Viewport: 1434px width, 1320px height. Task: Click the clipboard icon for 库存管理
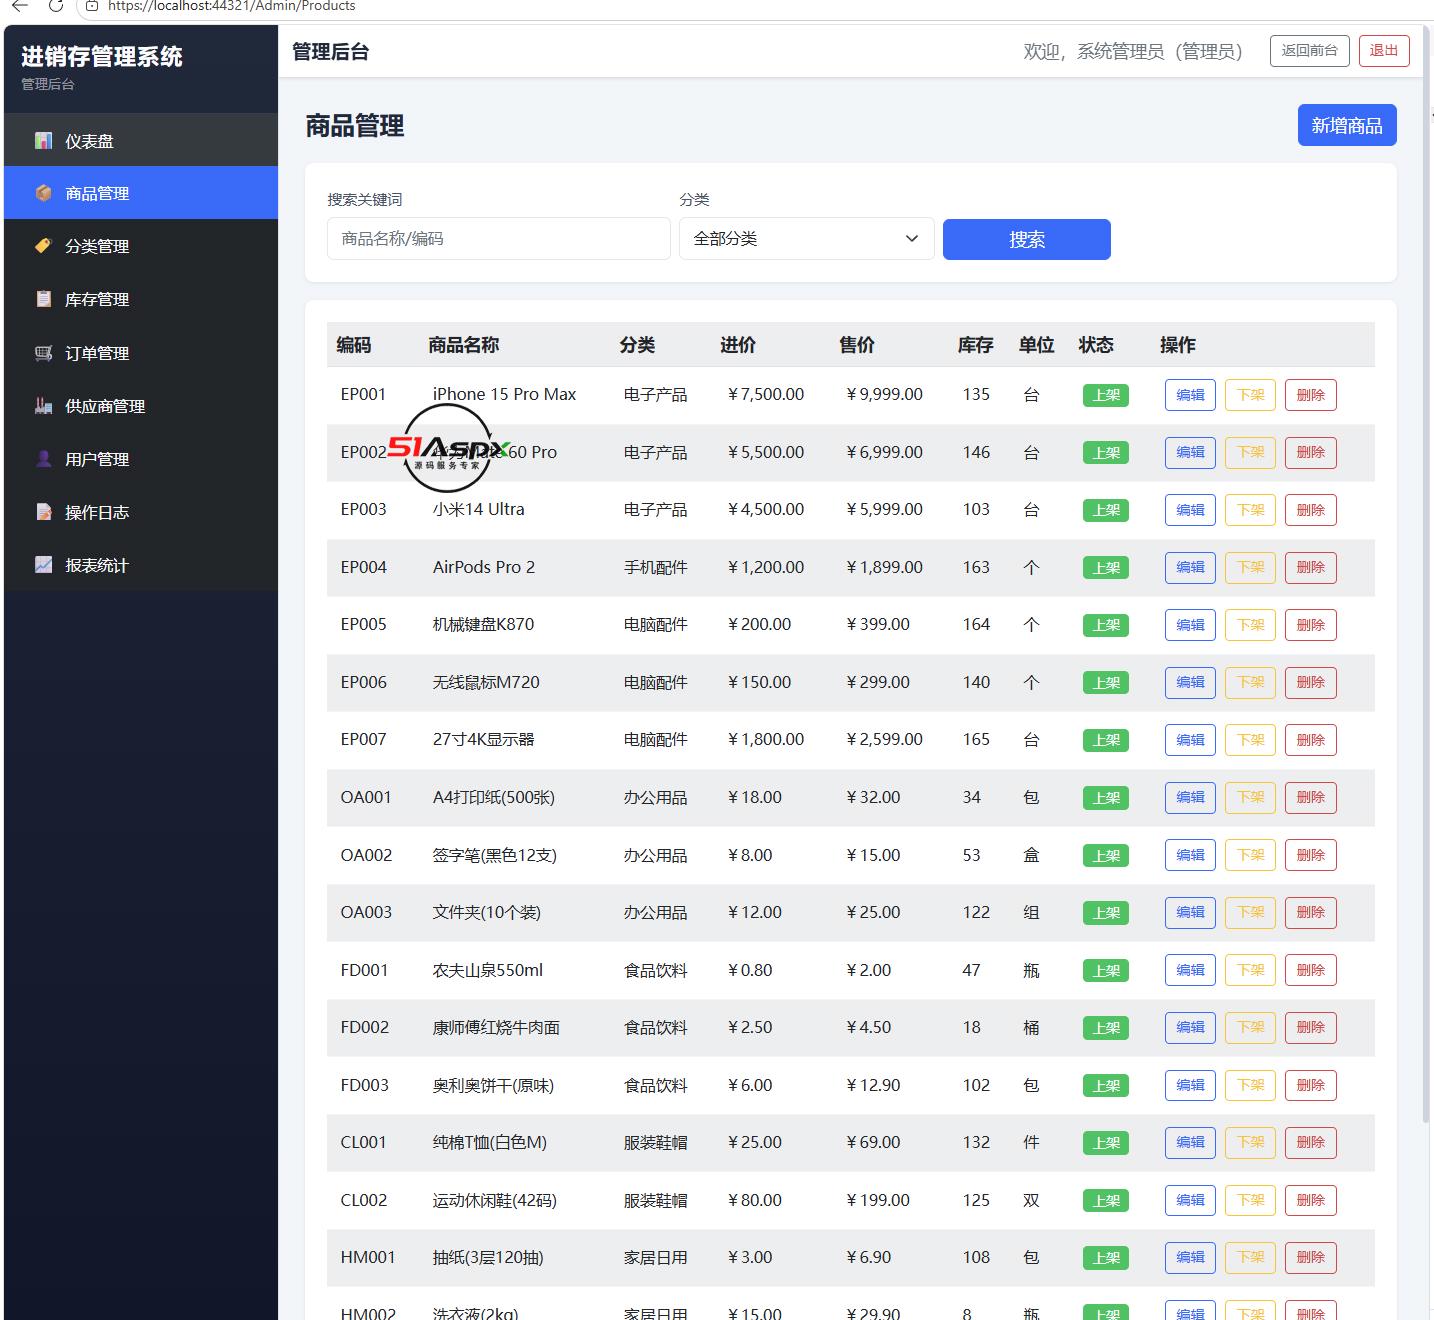43,299
